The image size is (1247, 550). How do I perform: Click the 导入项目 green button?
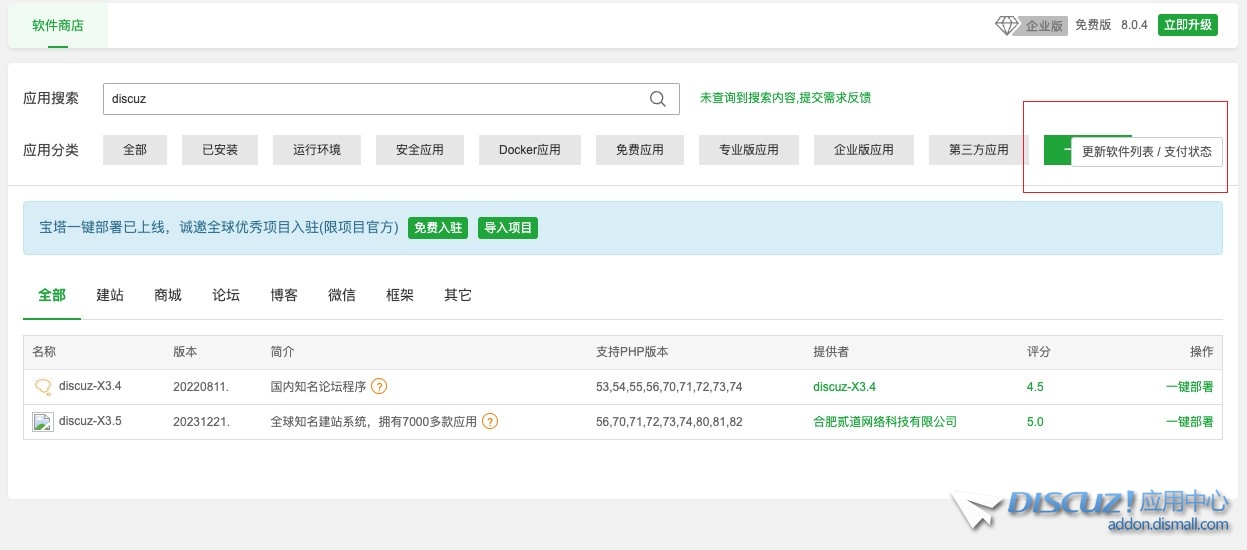(508, 228)
